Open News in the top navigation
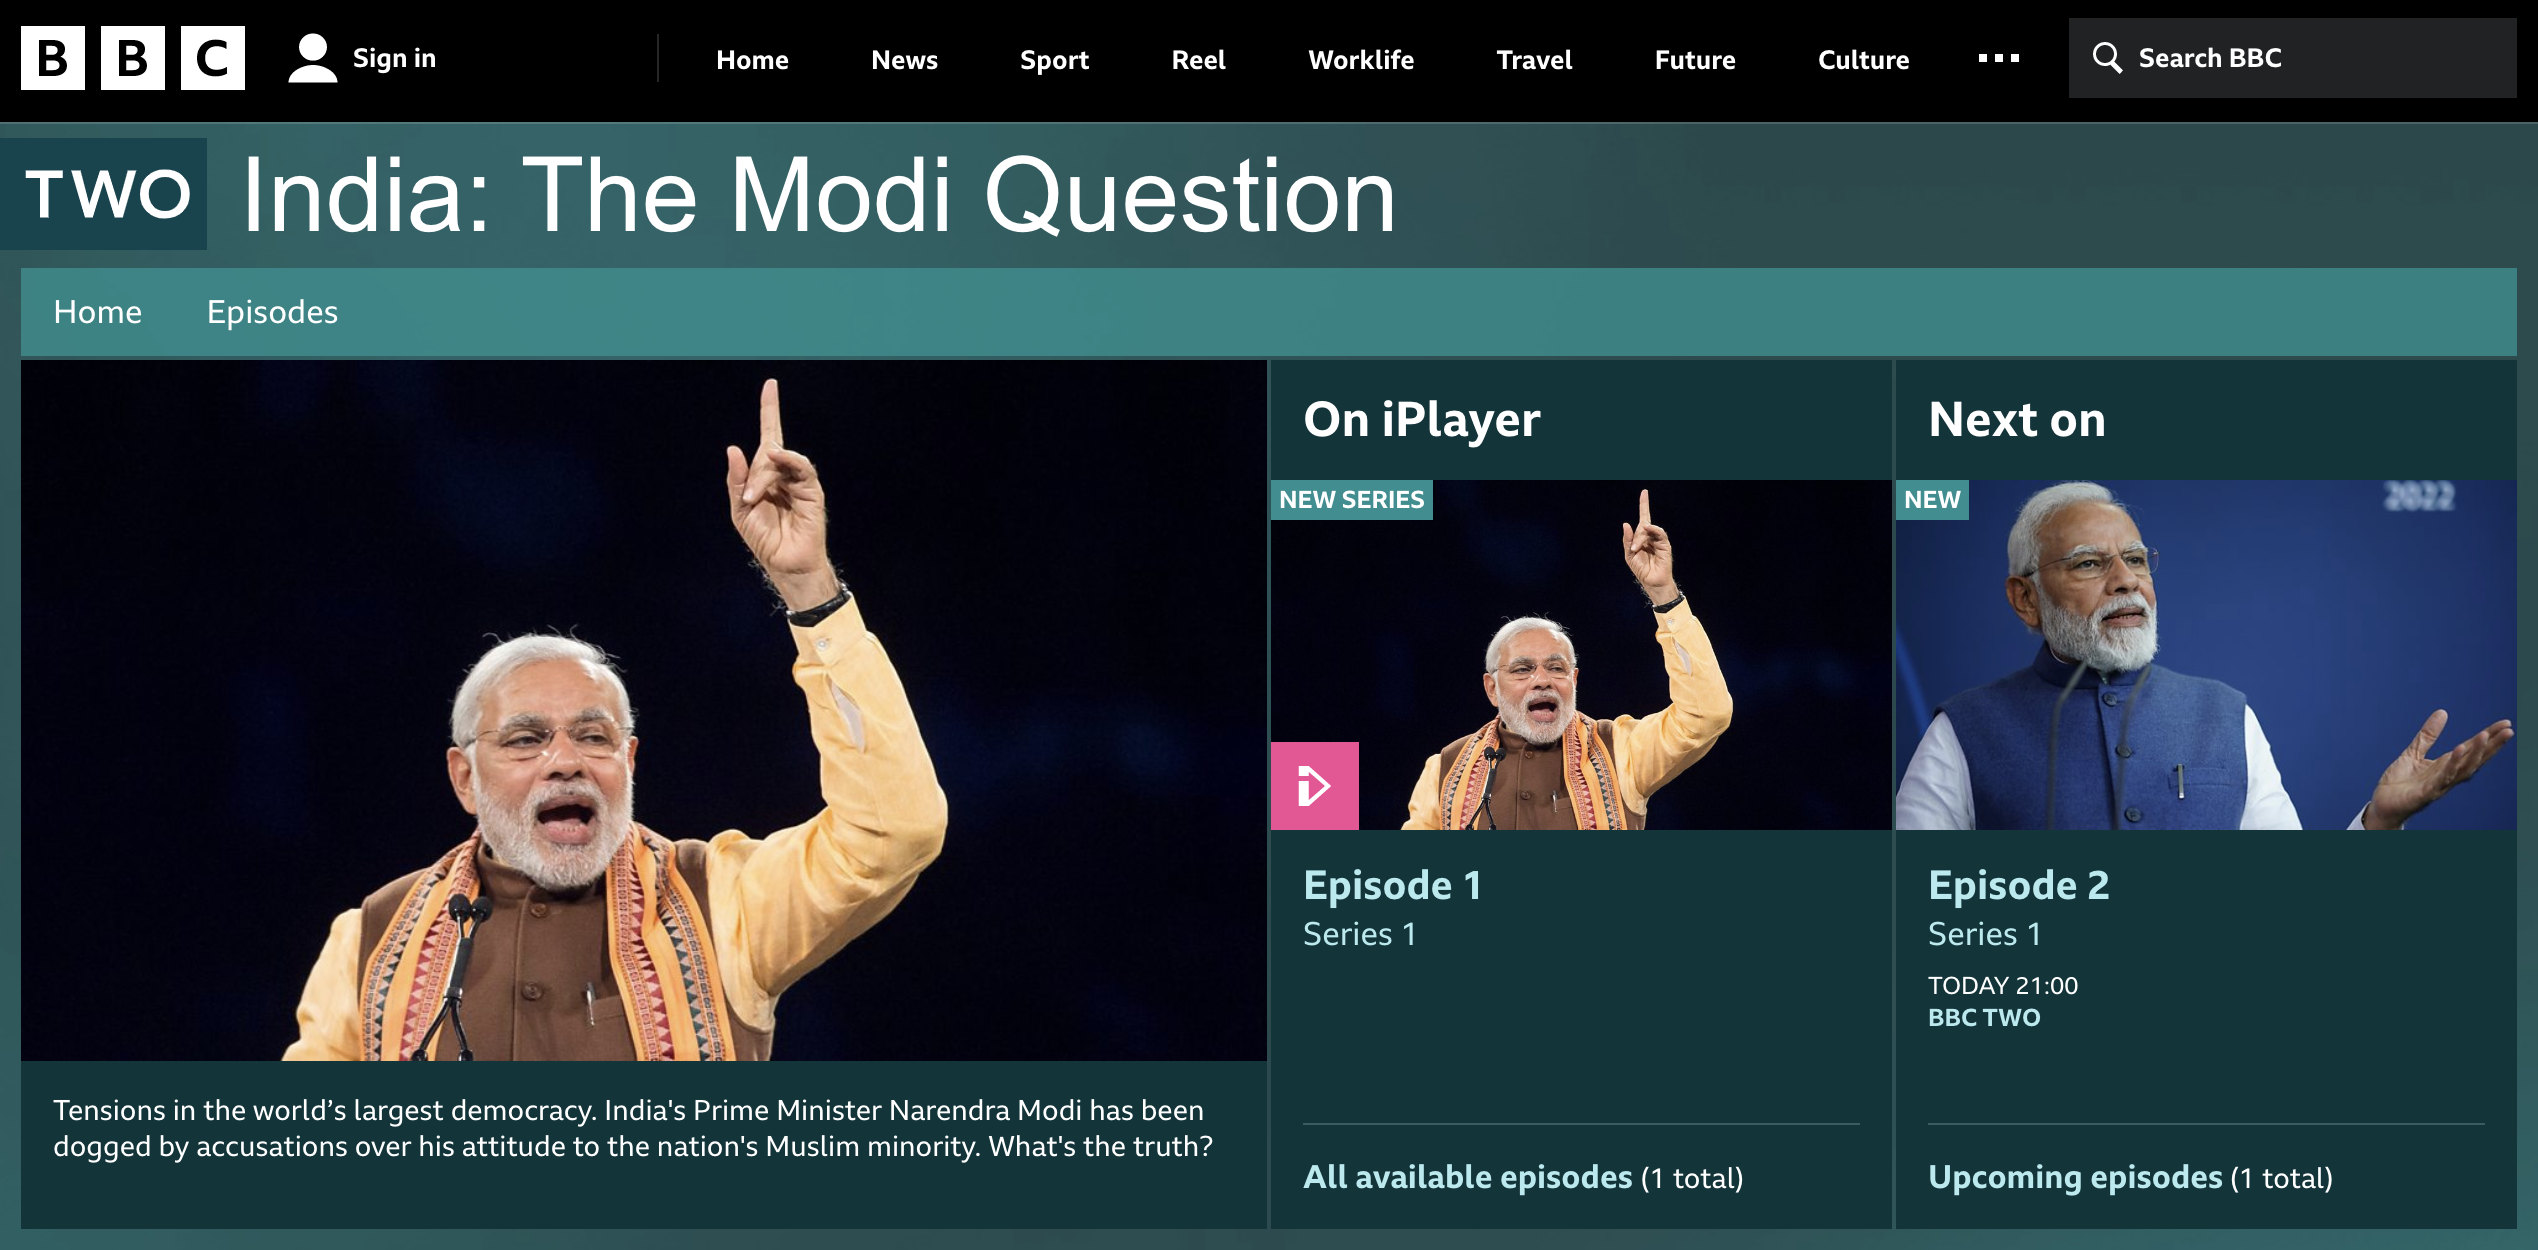Screen dimensions: 2538x1250 point(904,60)
